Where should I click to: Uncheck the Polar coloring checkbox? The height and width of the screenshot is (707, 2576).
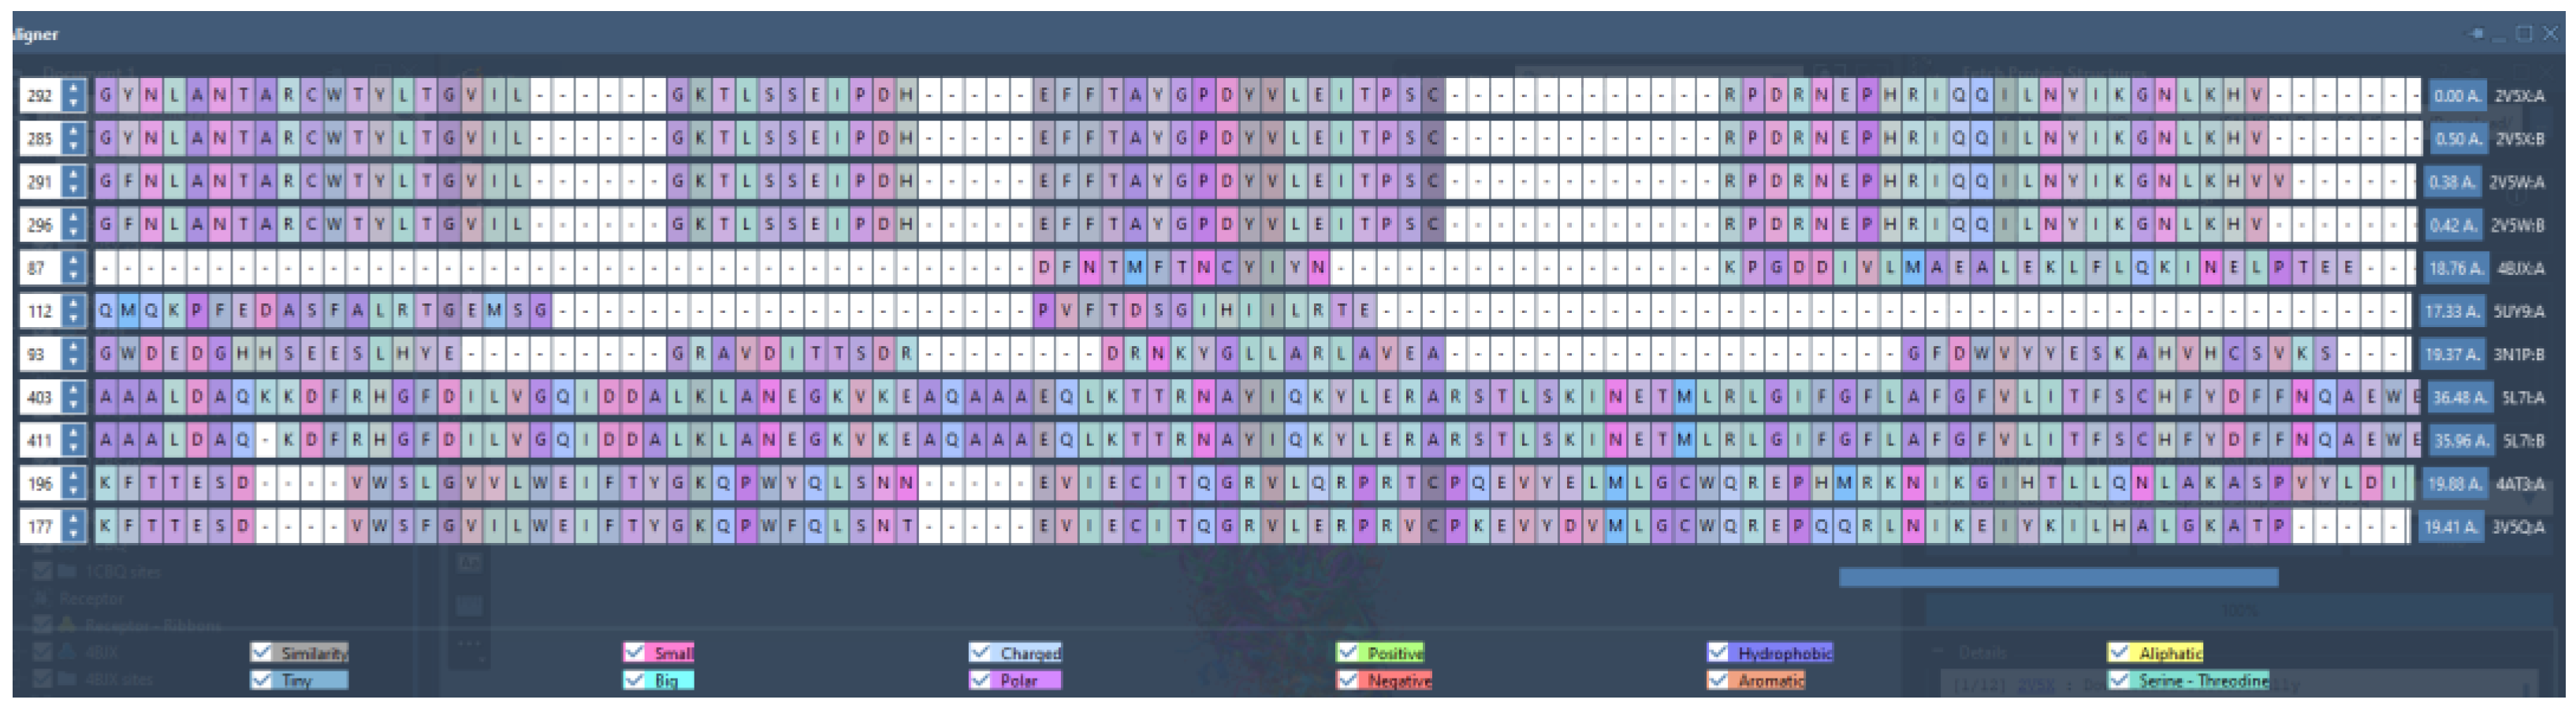point(980,680)
